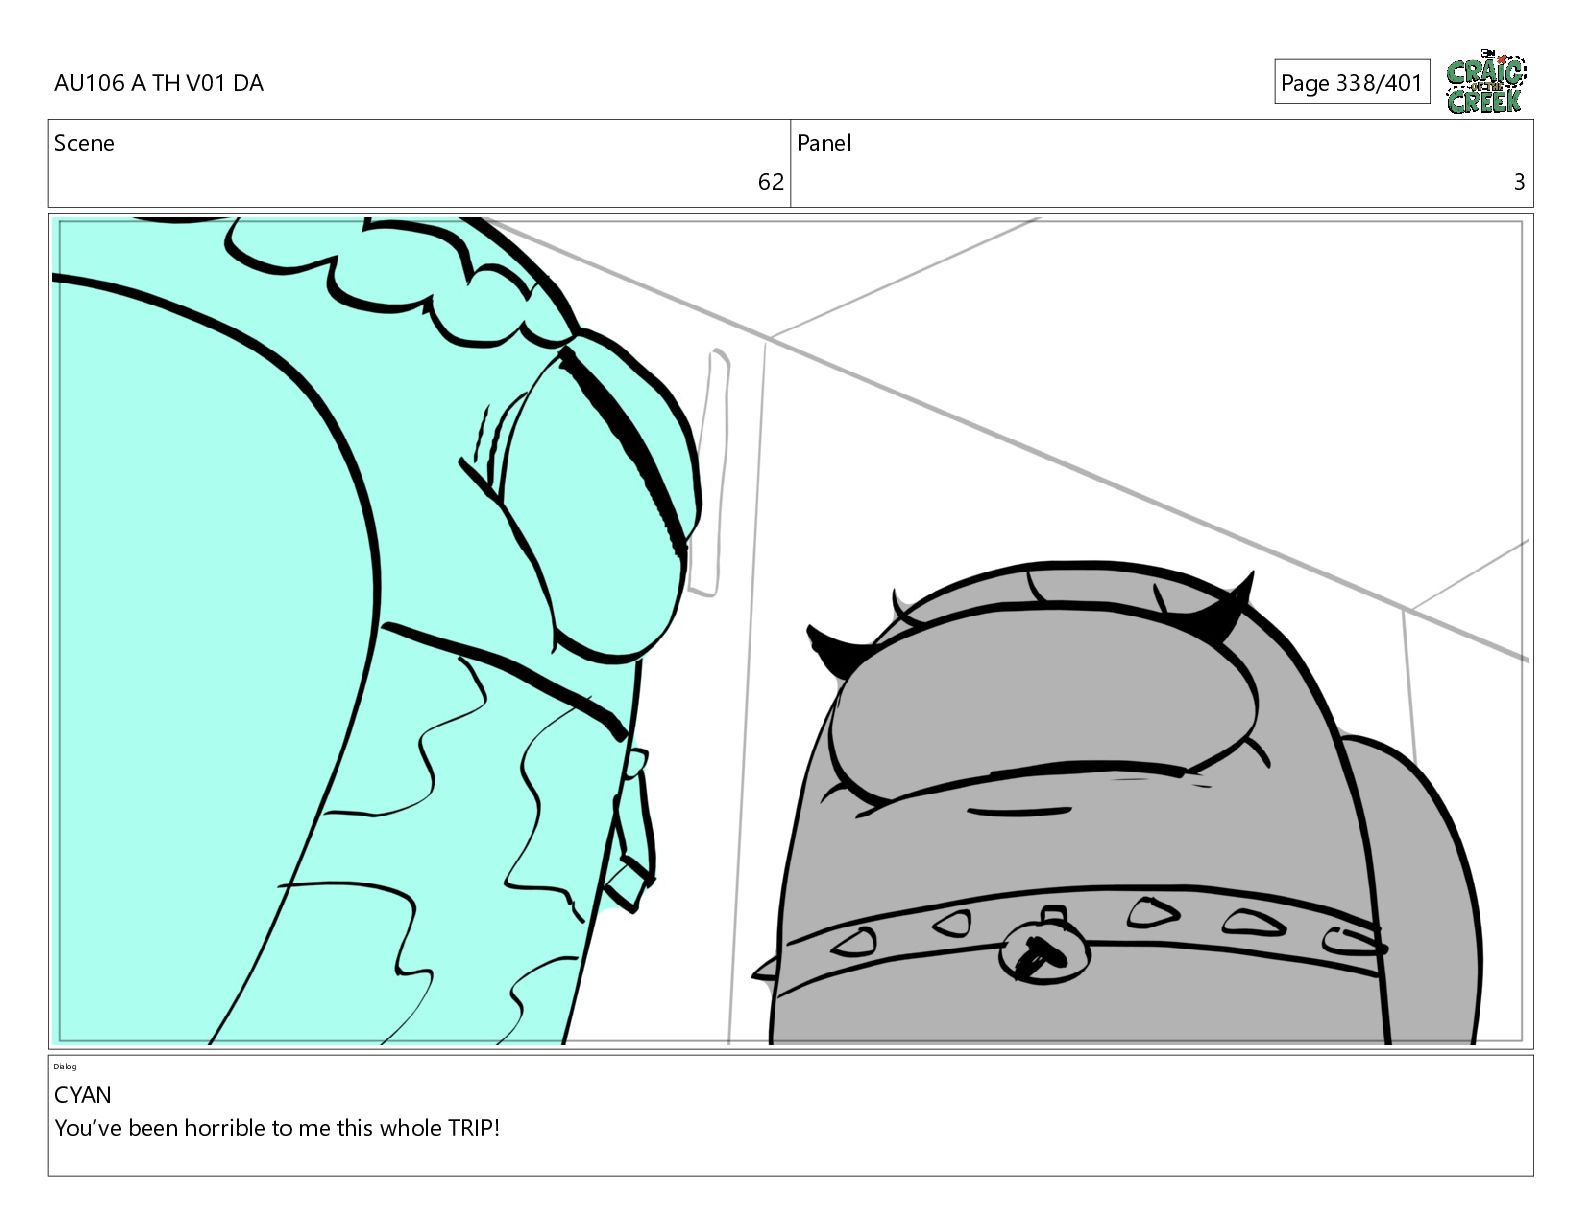The height and width of the screenshot is (1224, 1584).
Task: Click the small 'Dialog' label
Action: coord(65,1066)
